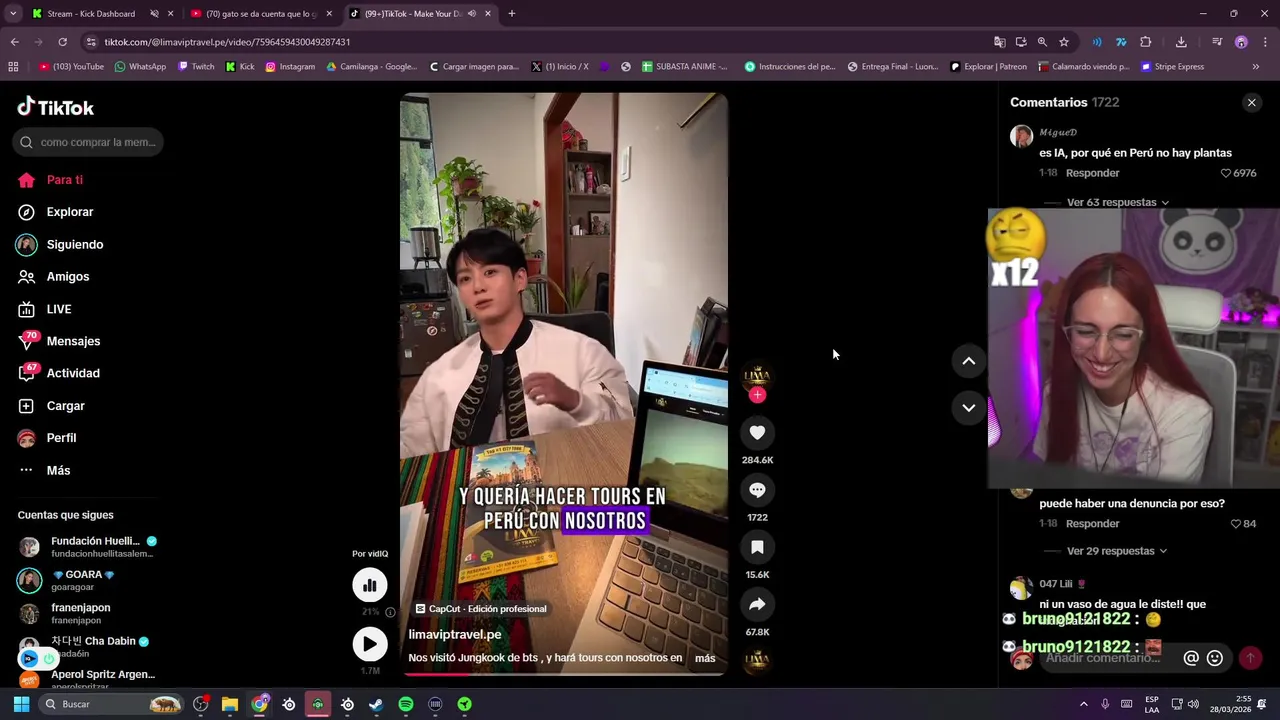The height and width of the screenshot is (720, 1280).
Task: Mute the TikTok tab audio icon
Action: coord(472,14)
